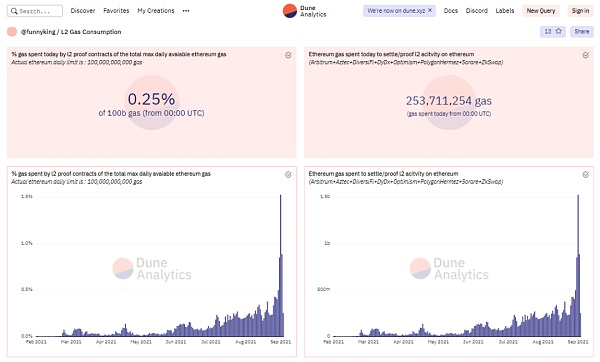Click the Dune Analytics logo

click(x=304, y=11)
